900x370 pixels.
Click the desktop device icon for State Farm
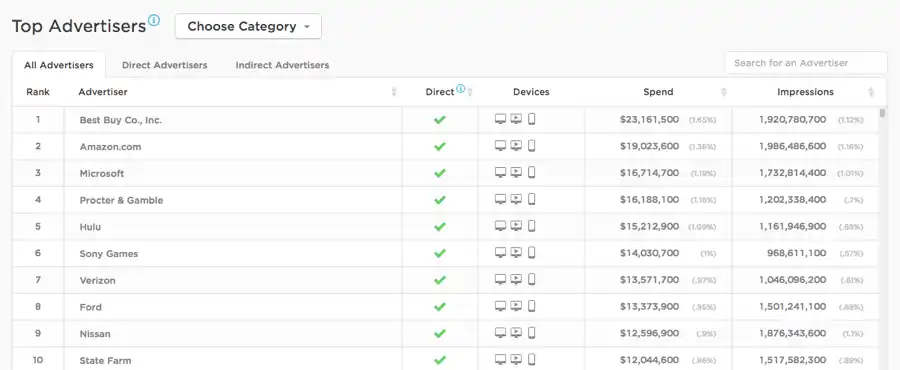501,360
